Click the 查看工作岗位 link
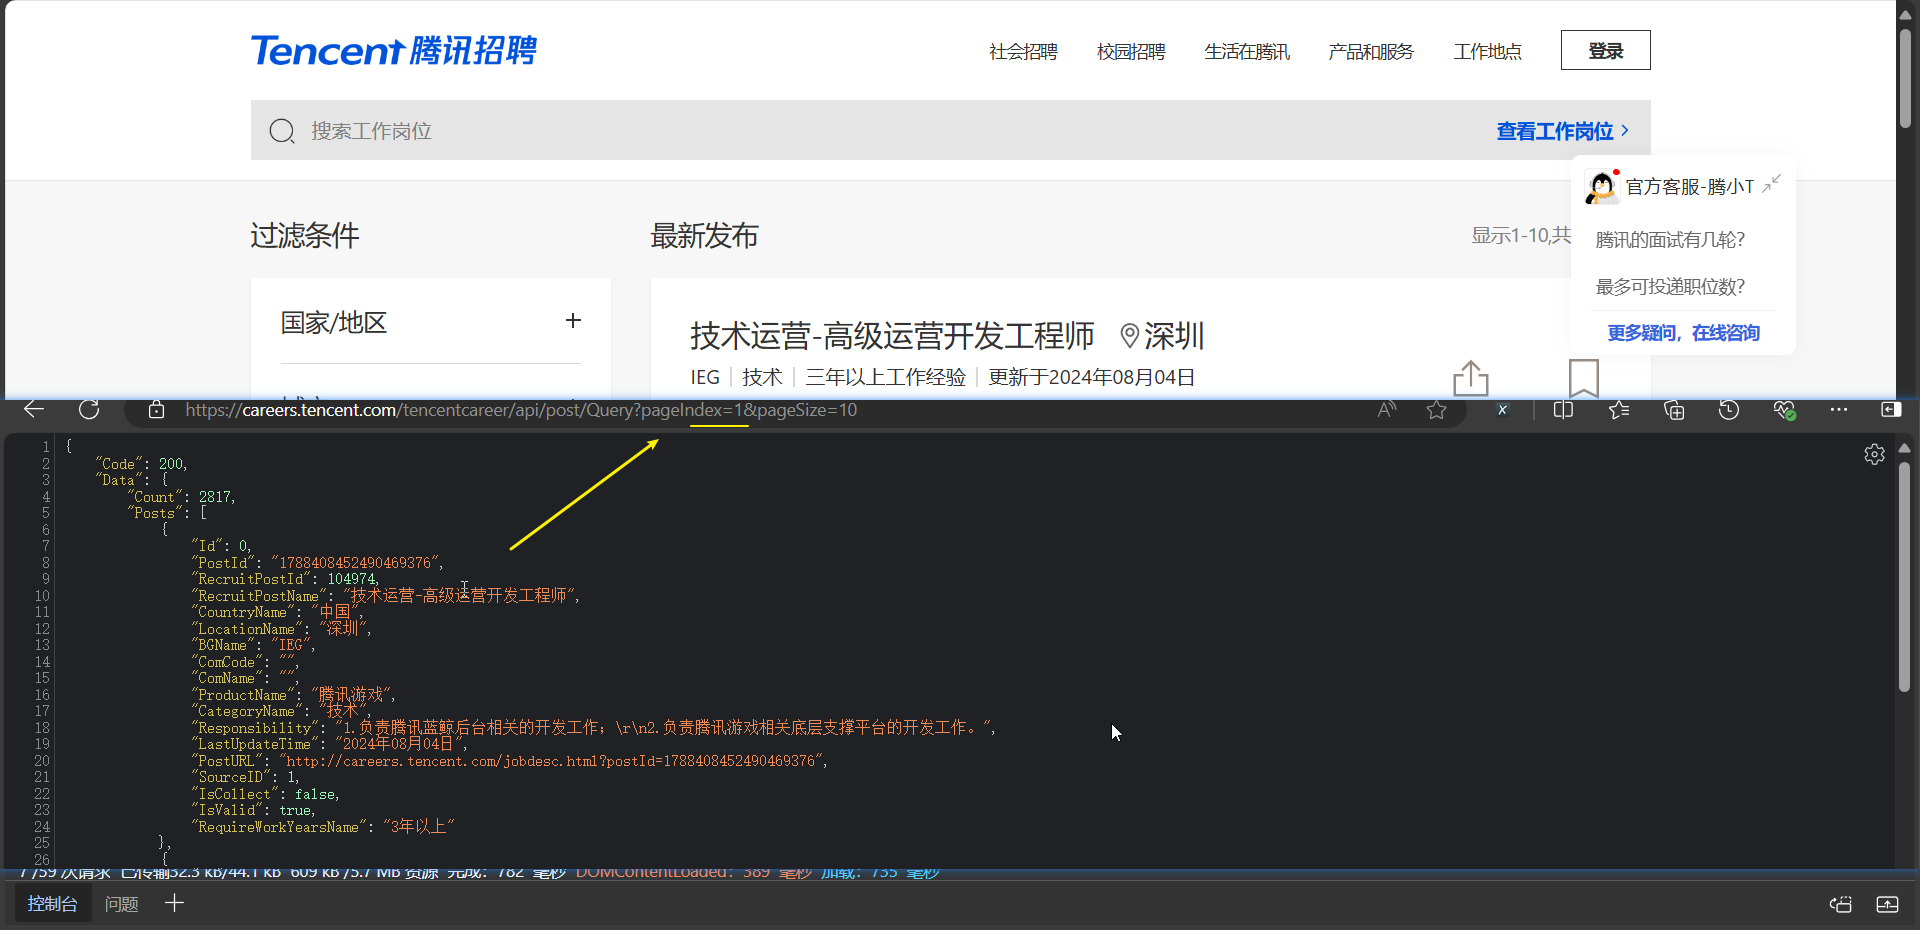Image resolution: width=1920 pixels, height=930 pixels. click(1562, 131)
